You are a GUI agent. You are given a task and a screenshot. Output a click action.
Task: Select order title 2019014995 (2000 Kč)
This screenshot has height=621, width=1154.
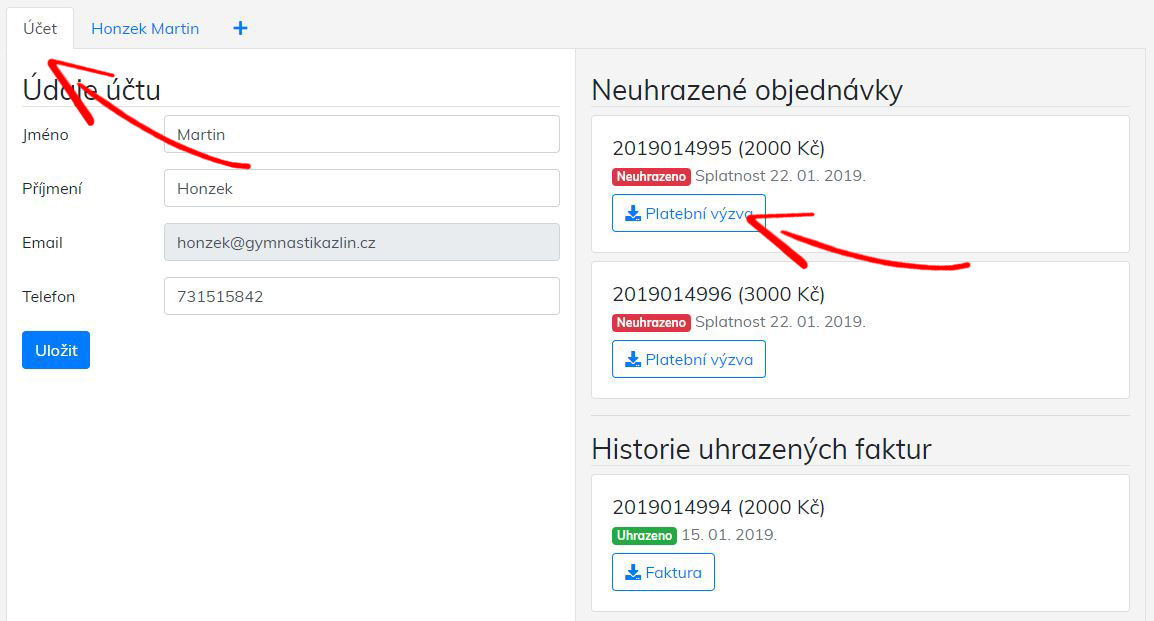[x=718, y=148]
